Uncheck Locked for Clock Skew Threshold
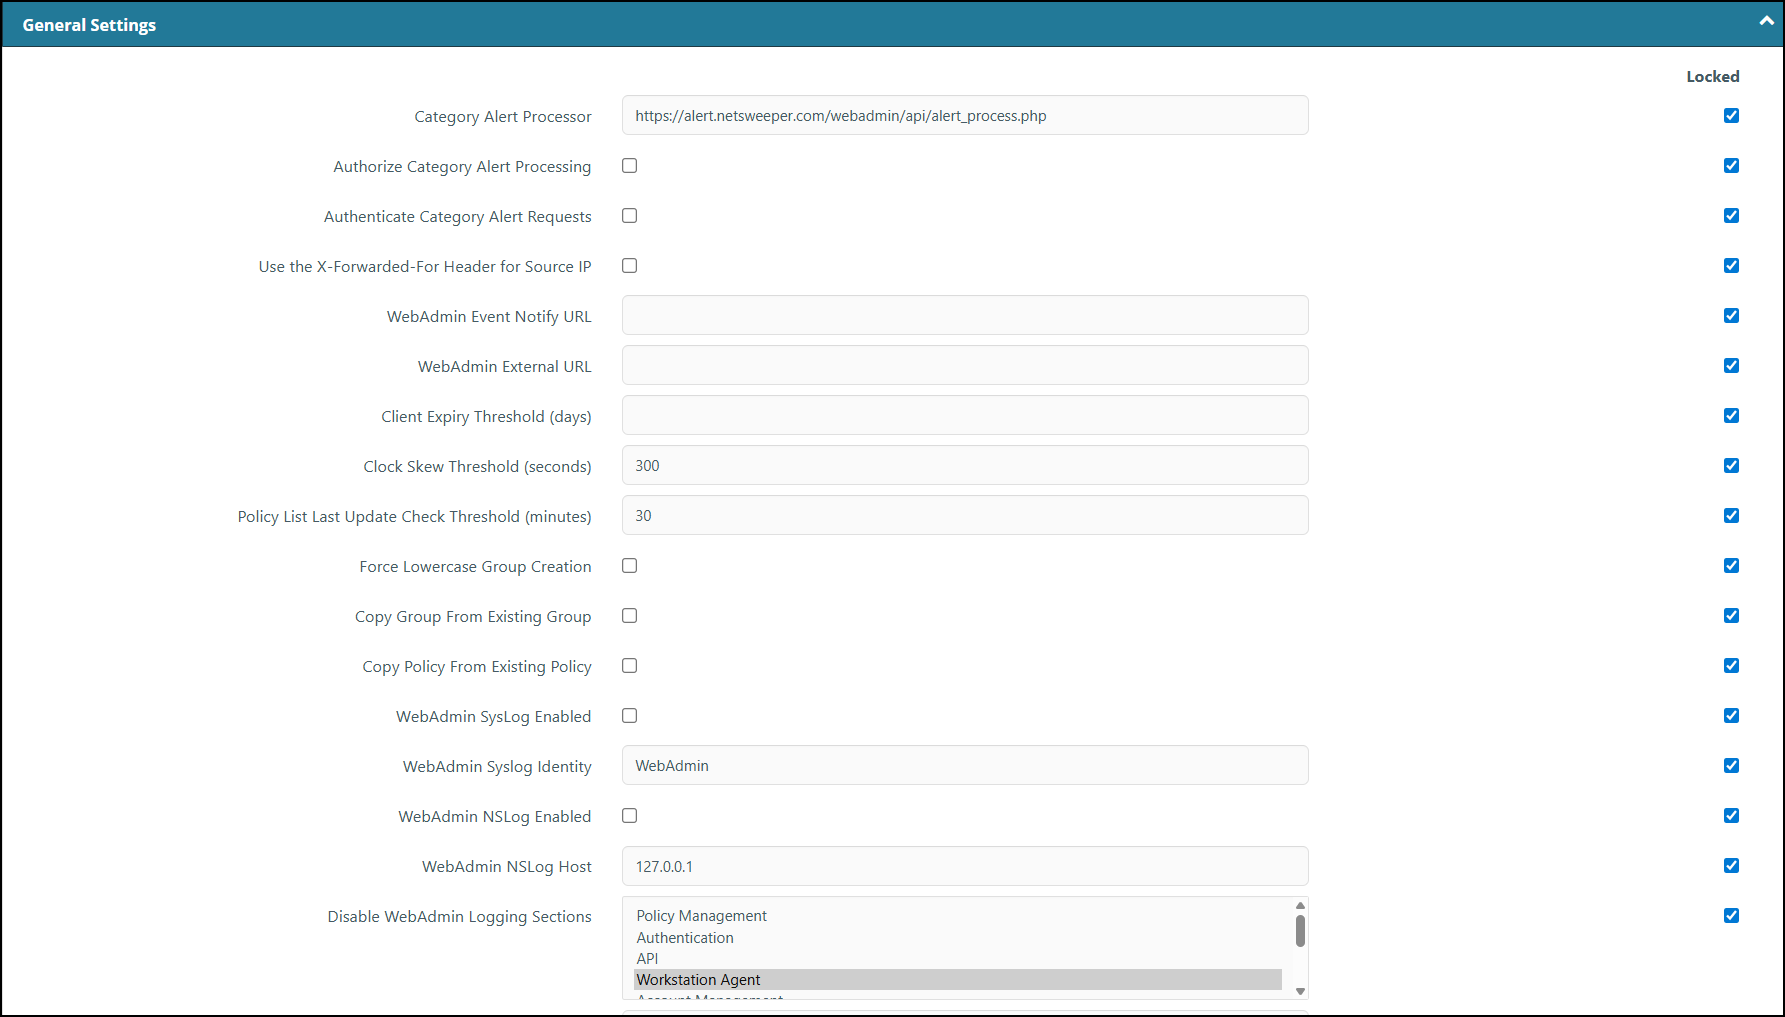The width and height of the screenshot is (1785, 1017). pyautogui.click(x=1731, y=466)
